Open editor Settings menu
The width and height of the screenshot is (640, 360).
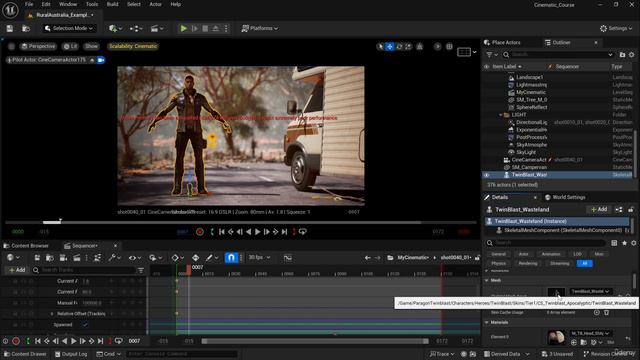click(616, 28)
